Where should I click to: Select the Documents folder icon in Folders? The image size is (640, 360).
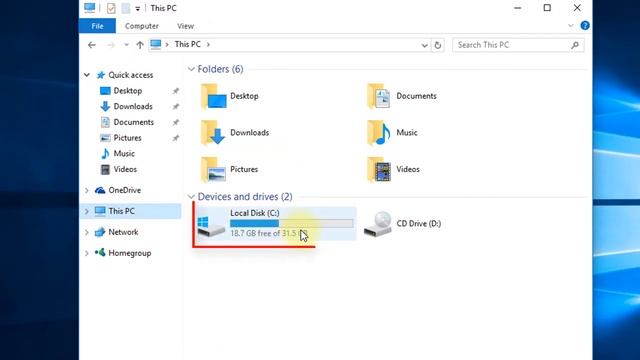pyautogui.click(x=379, y=96)
